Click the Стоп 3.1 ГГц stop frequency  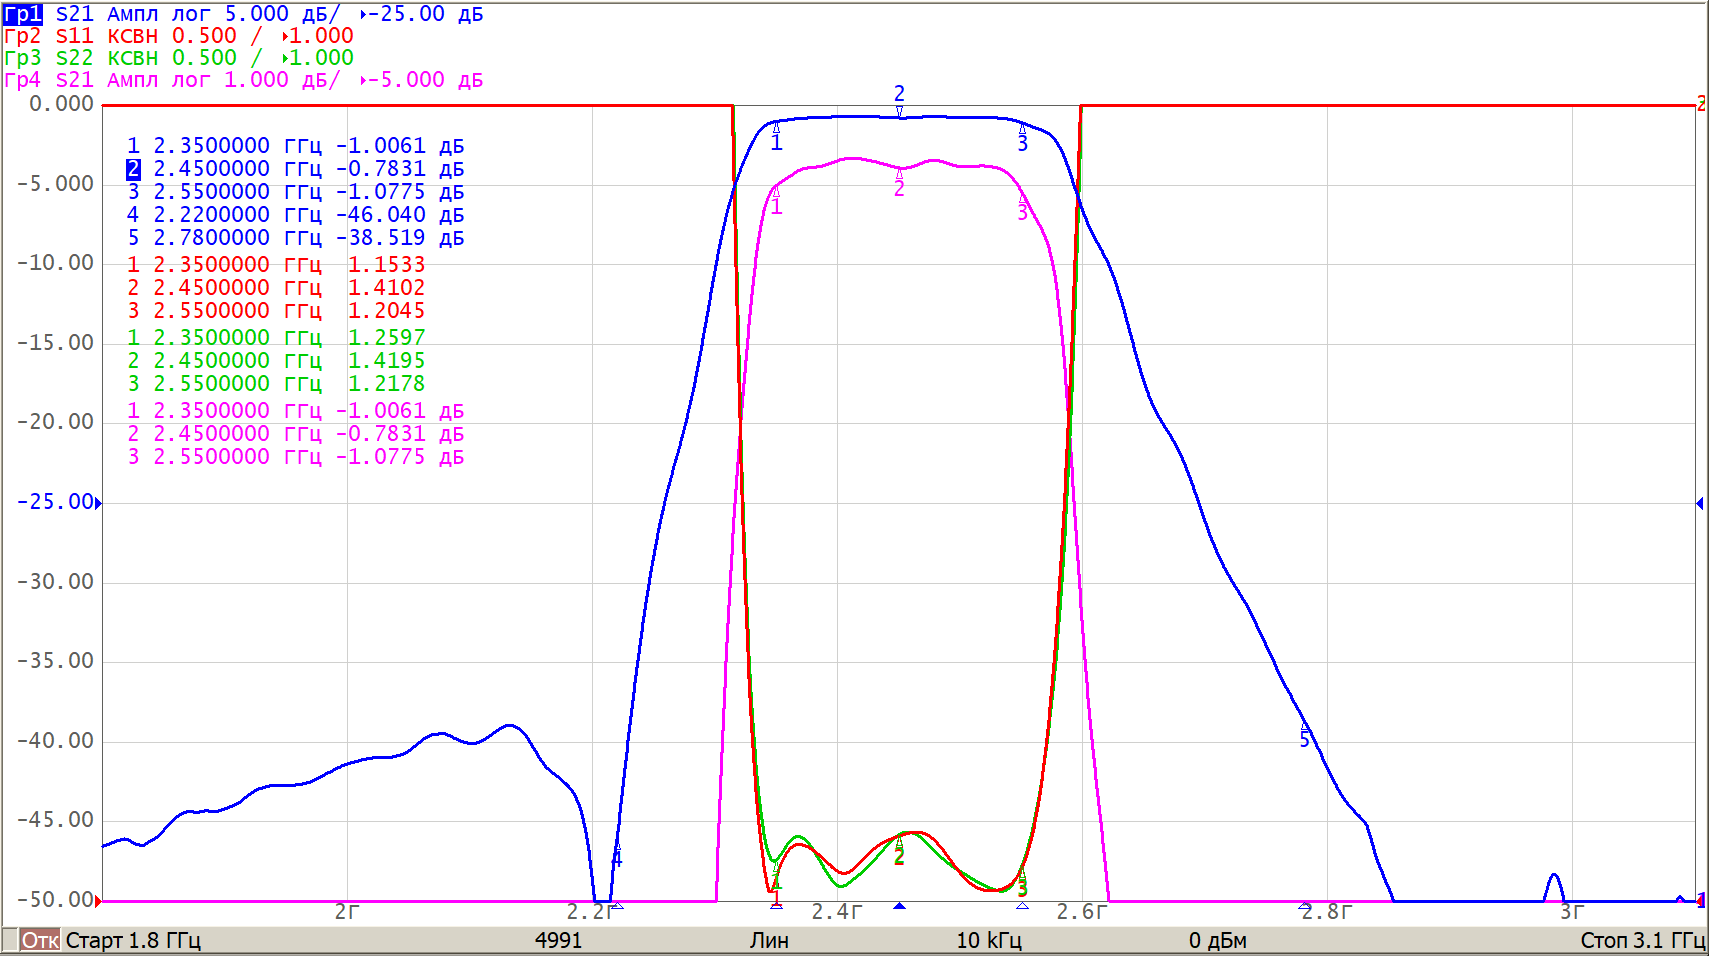(x=1641, y=940)
